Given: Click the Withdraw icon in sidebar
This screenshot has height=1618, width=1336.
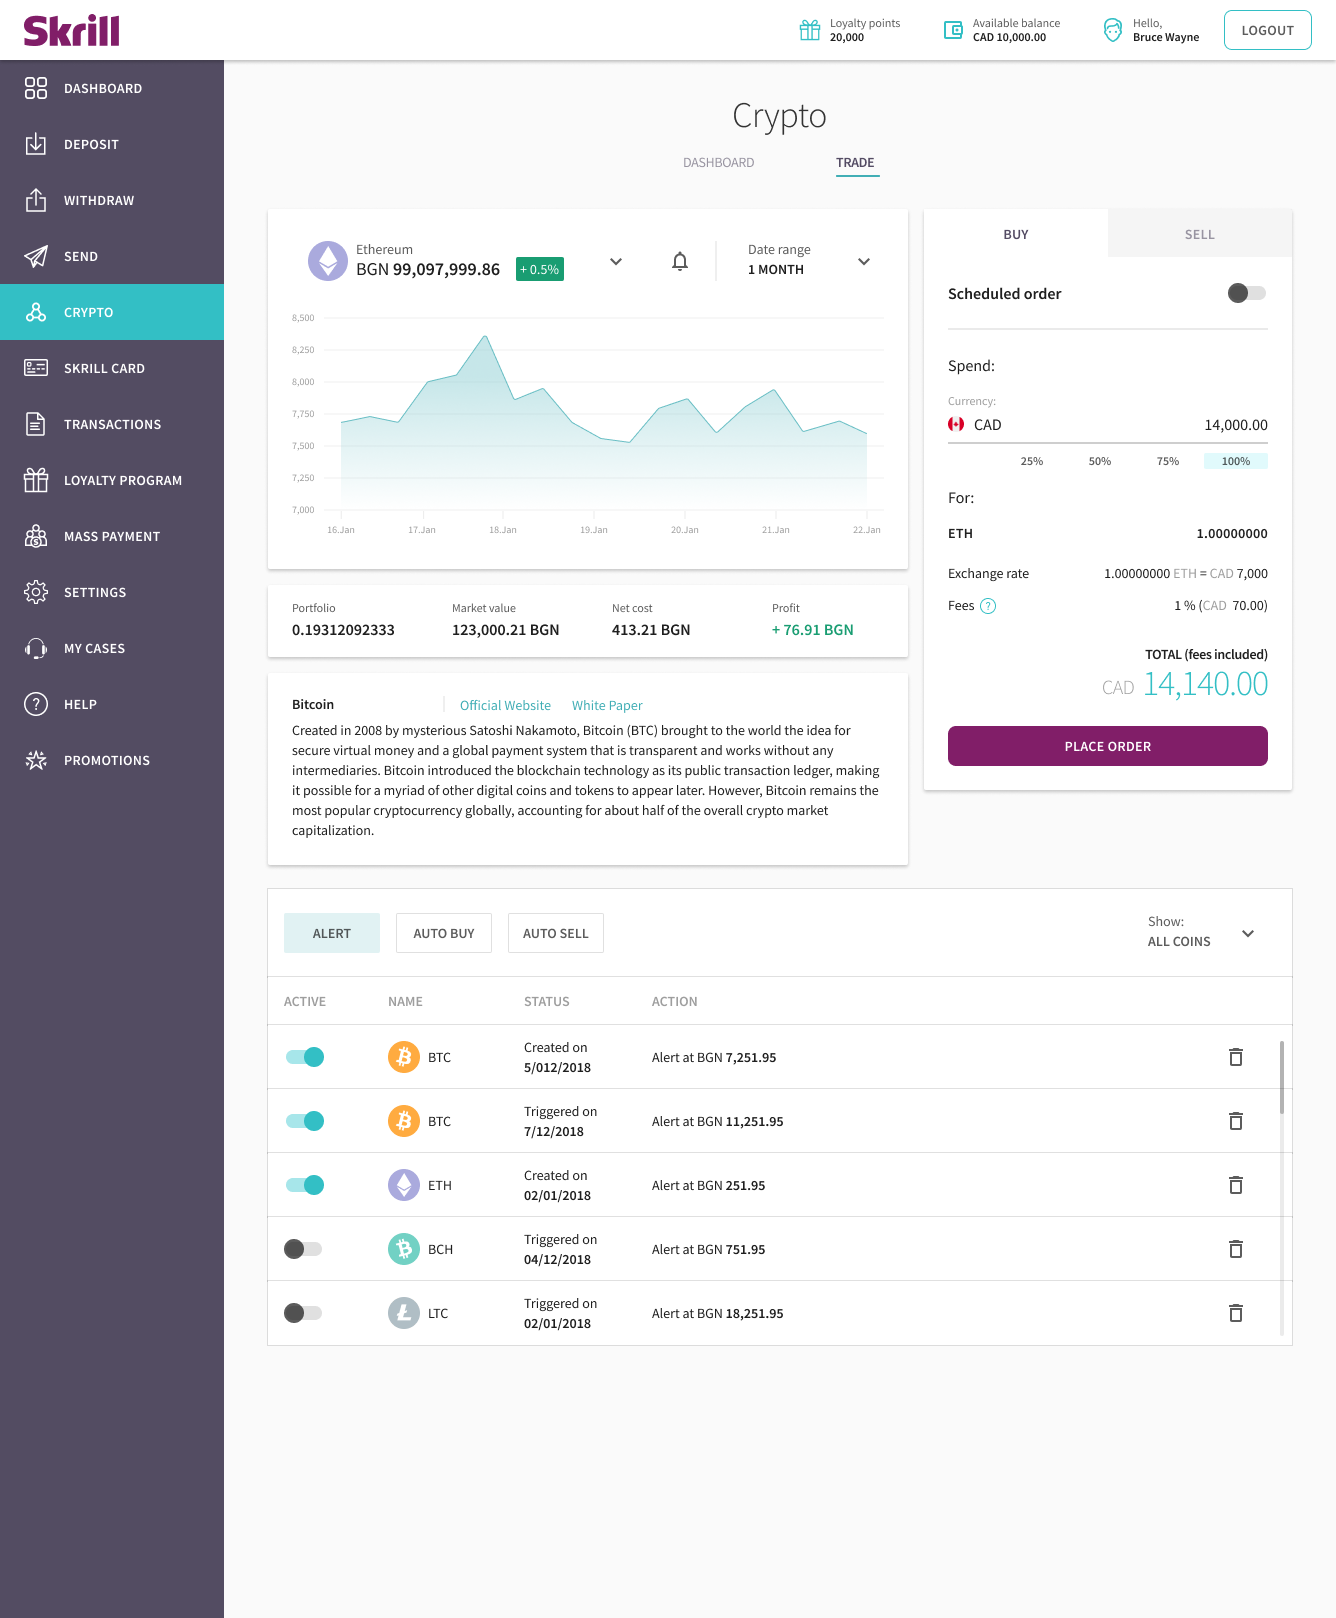Looking at the screenshot, I should click(36, 200).
